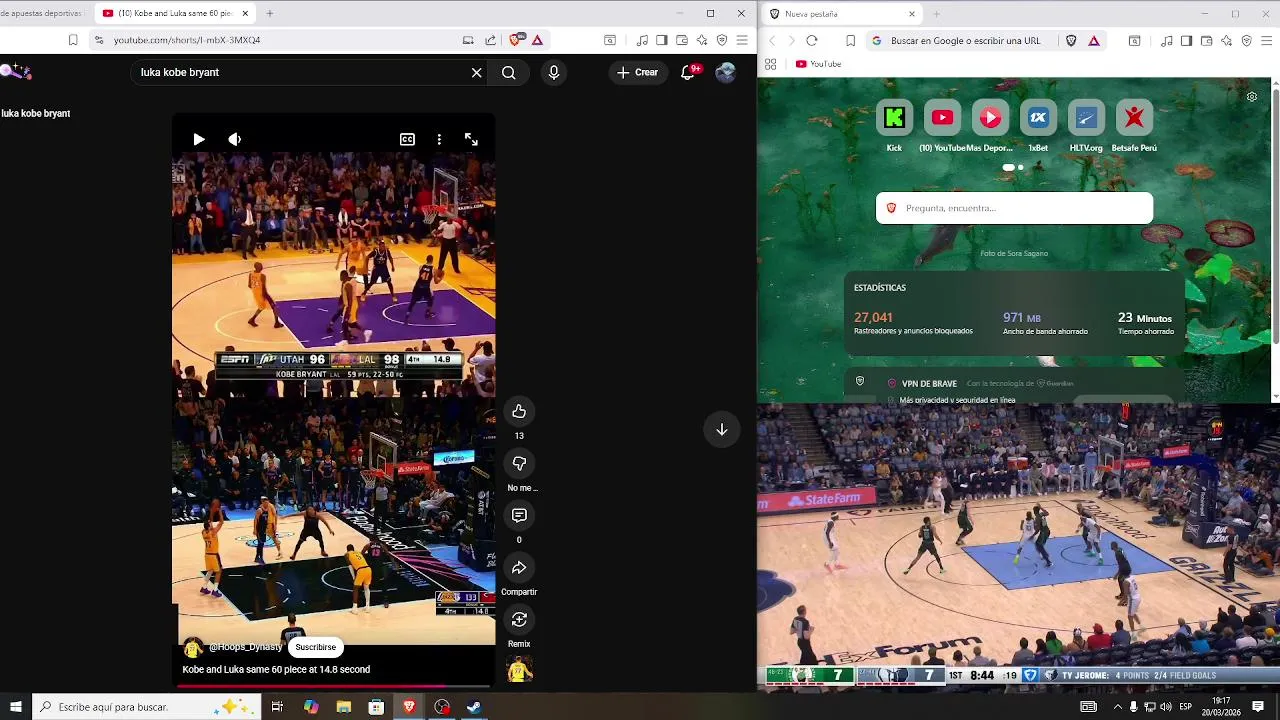Open the YouTube bookmark in bookmarks bar
Screen dimensions: 1280x720
pyautogui.click(x=818, y=64)
